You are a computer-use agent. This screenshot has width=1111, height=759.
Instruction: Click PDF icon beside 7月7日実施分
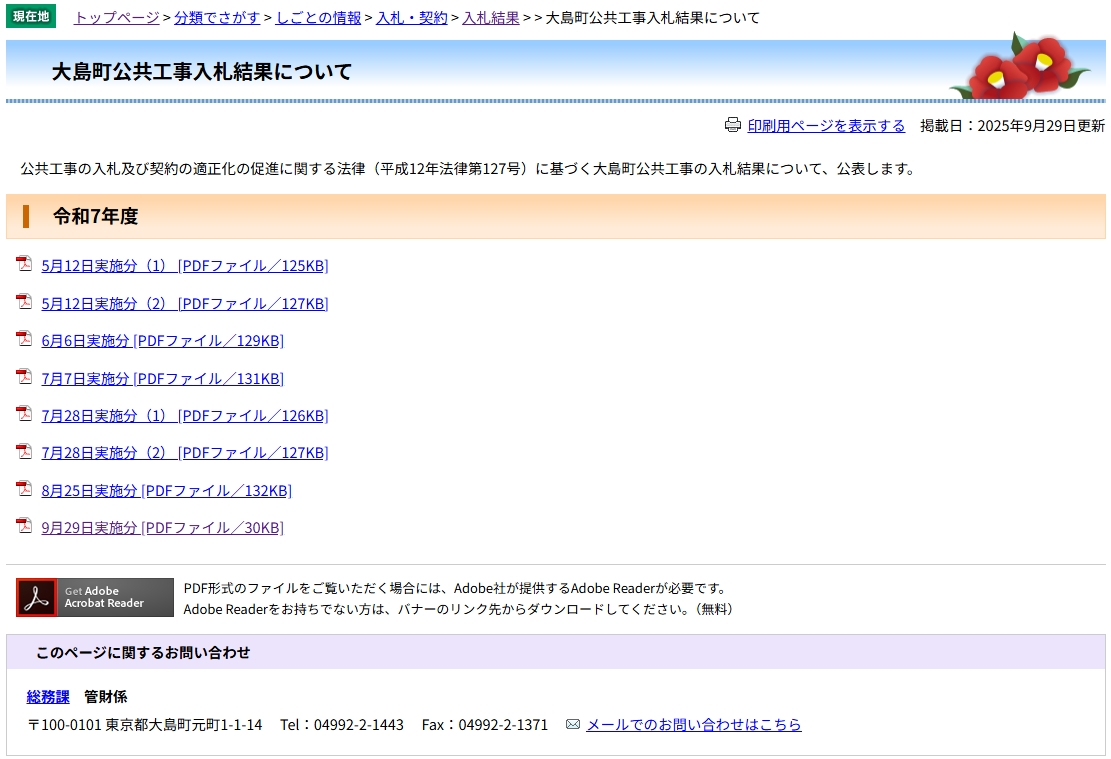tap(24, 377)
